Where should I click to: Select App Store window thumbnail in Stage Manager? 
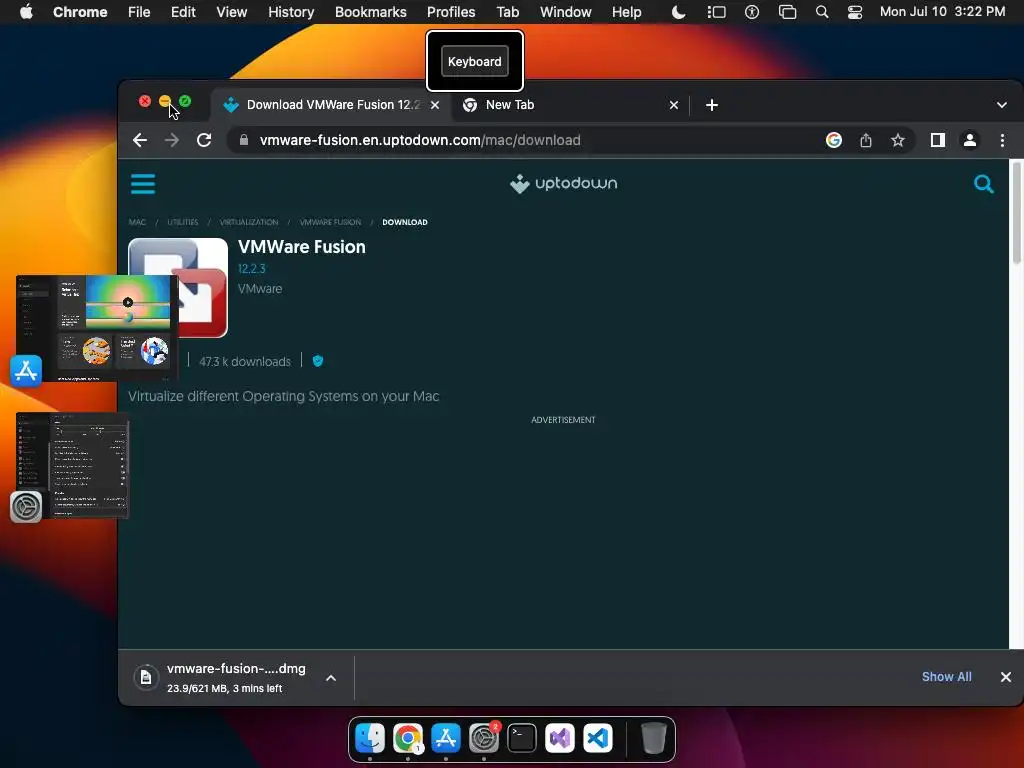97,328
